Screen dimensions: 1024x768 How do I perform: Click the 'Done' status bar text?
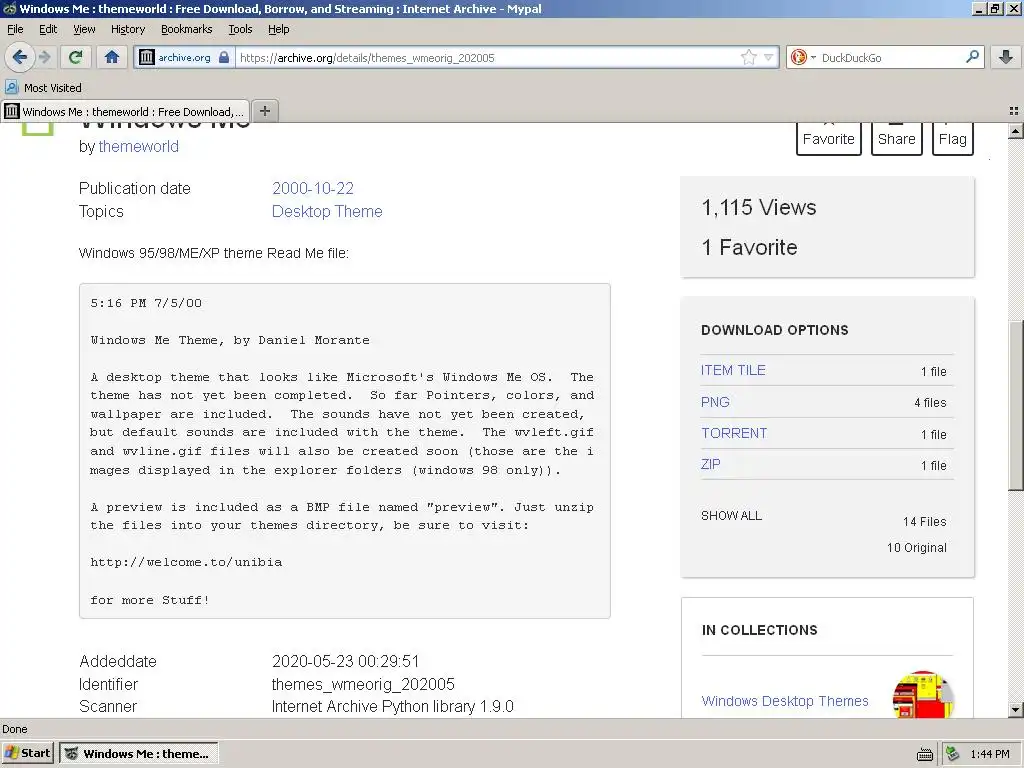(14, 729)
